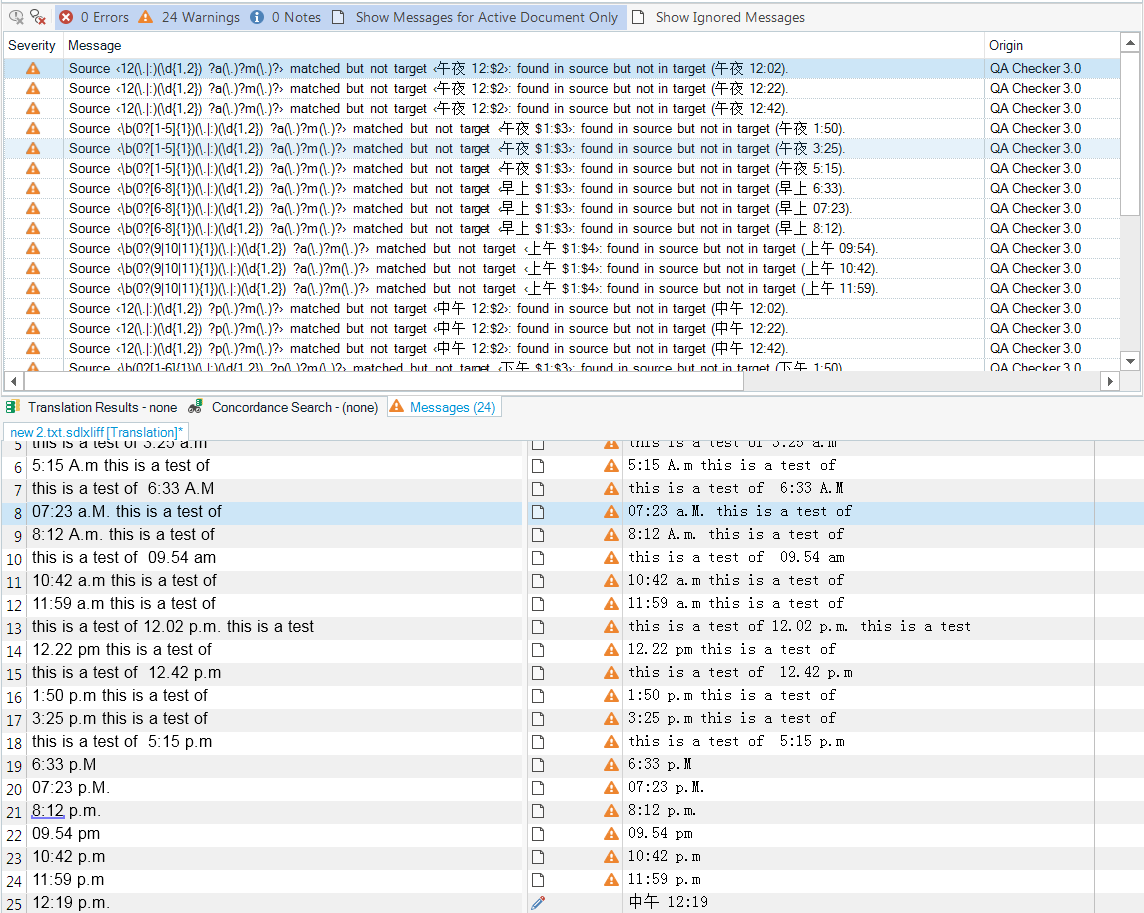Toggle the 0 Notes filter
Image resolution: width=1144 pixels, height=913 pixels.
click(285, 17)
